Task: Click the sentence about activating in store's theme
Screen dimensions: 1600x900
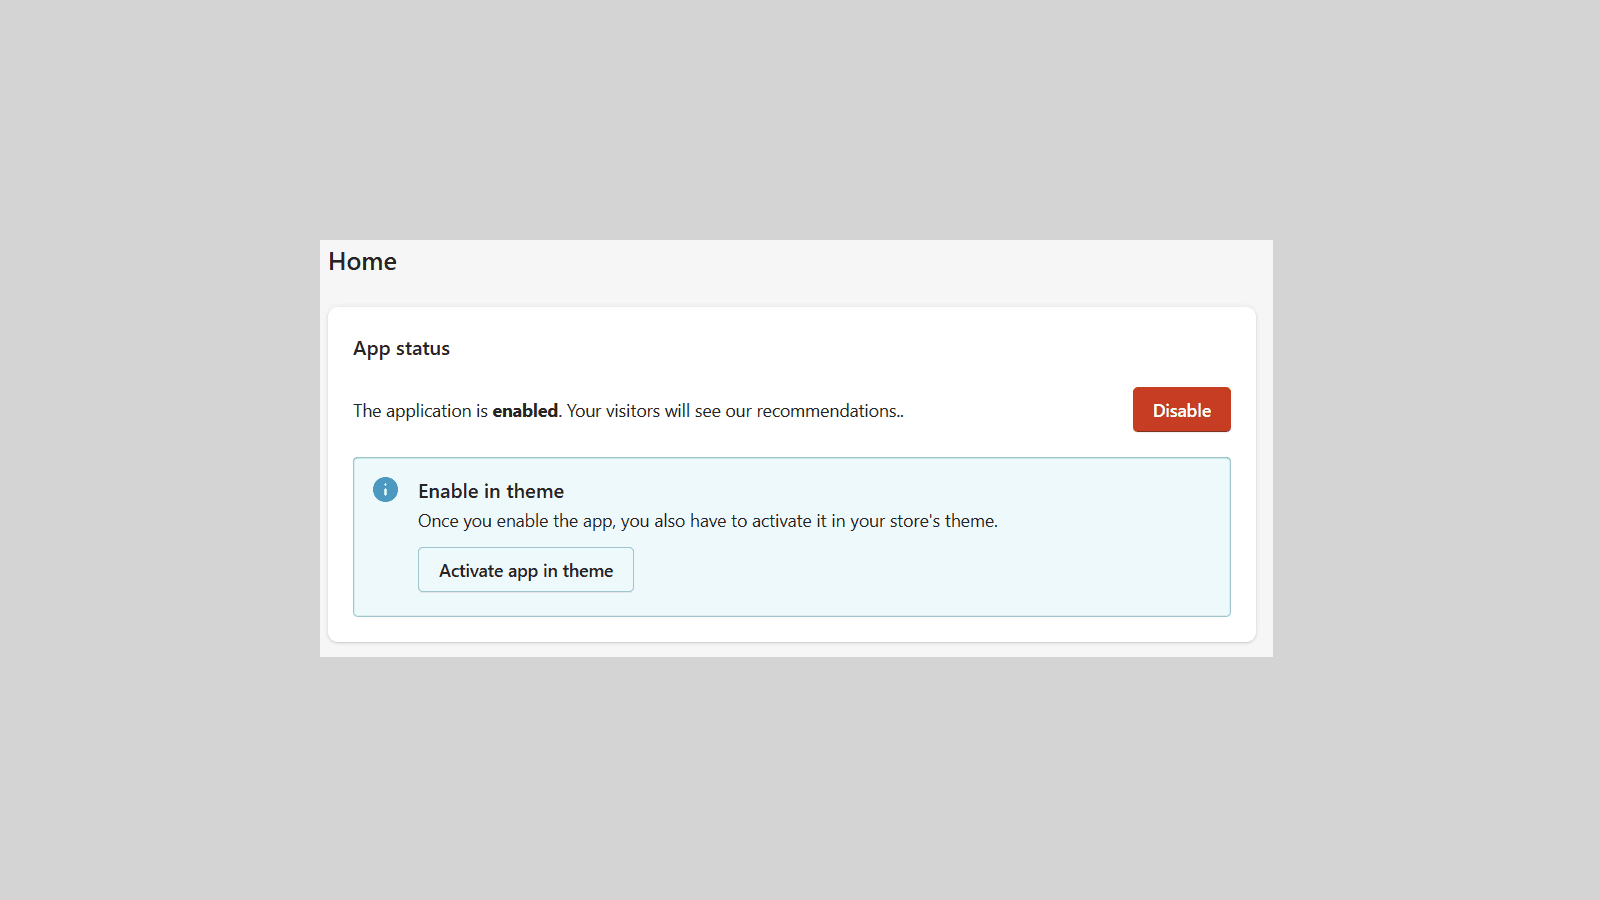Action: point(707,521)
